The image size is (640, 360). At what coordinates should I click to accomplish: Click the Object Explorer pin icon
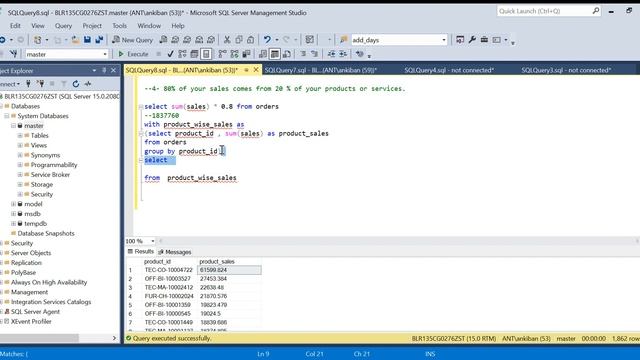[104, 70]
